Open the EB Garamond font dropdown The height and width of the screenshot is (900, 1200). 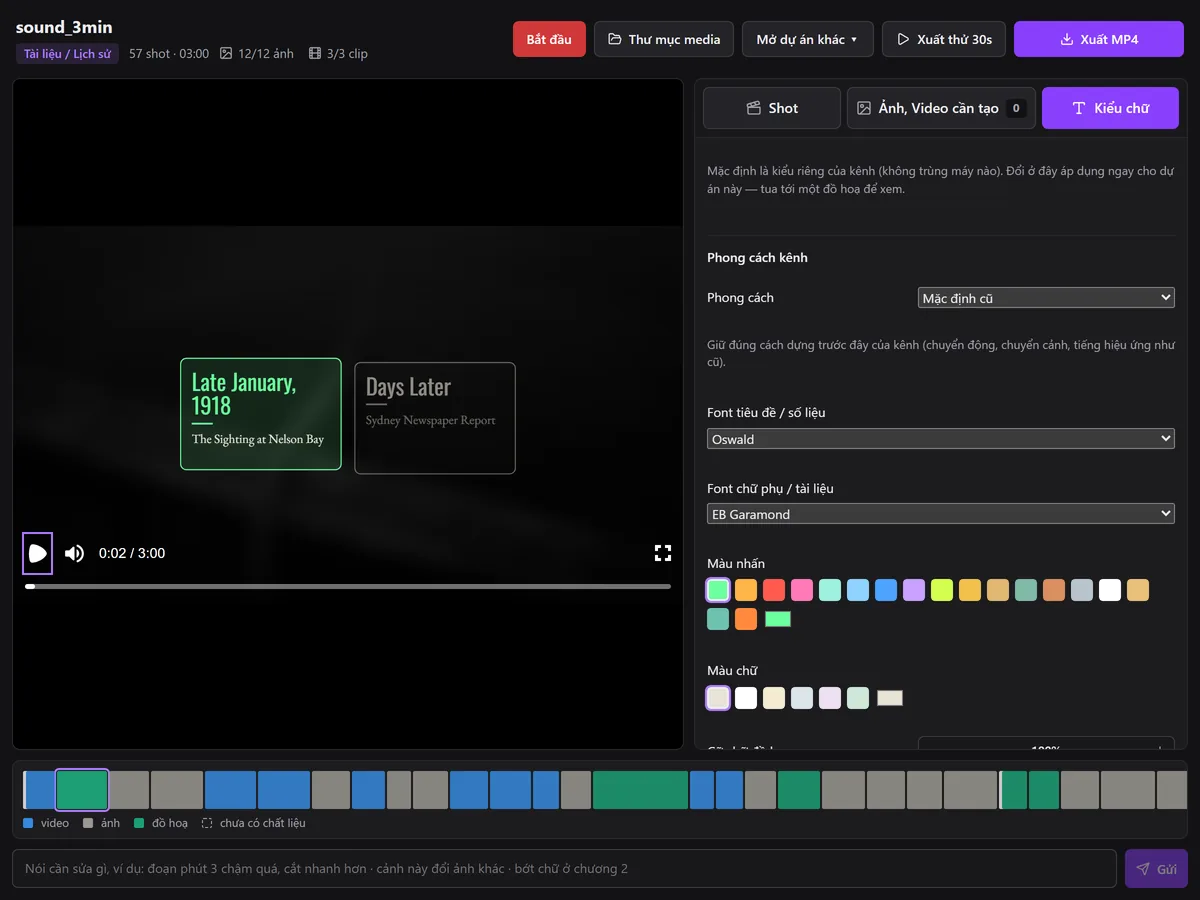941,514
